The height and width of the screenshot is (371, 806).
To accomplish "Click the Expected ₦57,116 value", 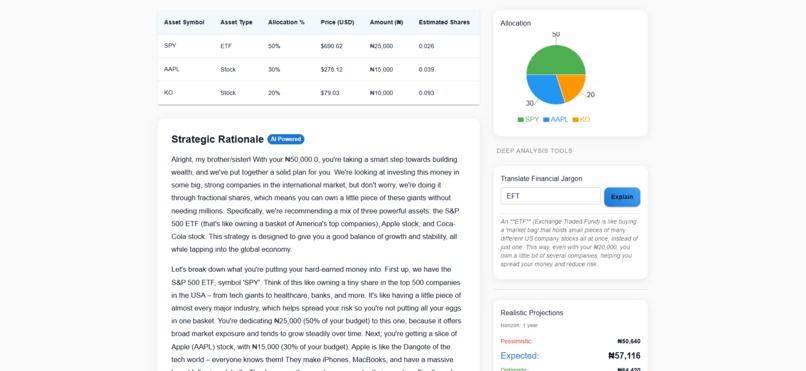I will (624, 356).
